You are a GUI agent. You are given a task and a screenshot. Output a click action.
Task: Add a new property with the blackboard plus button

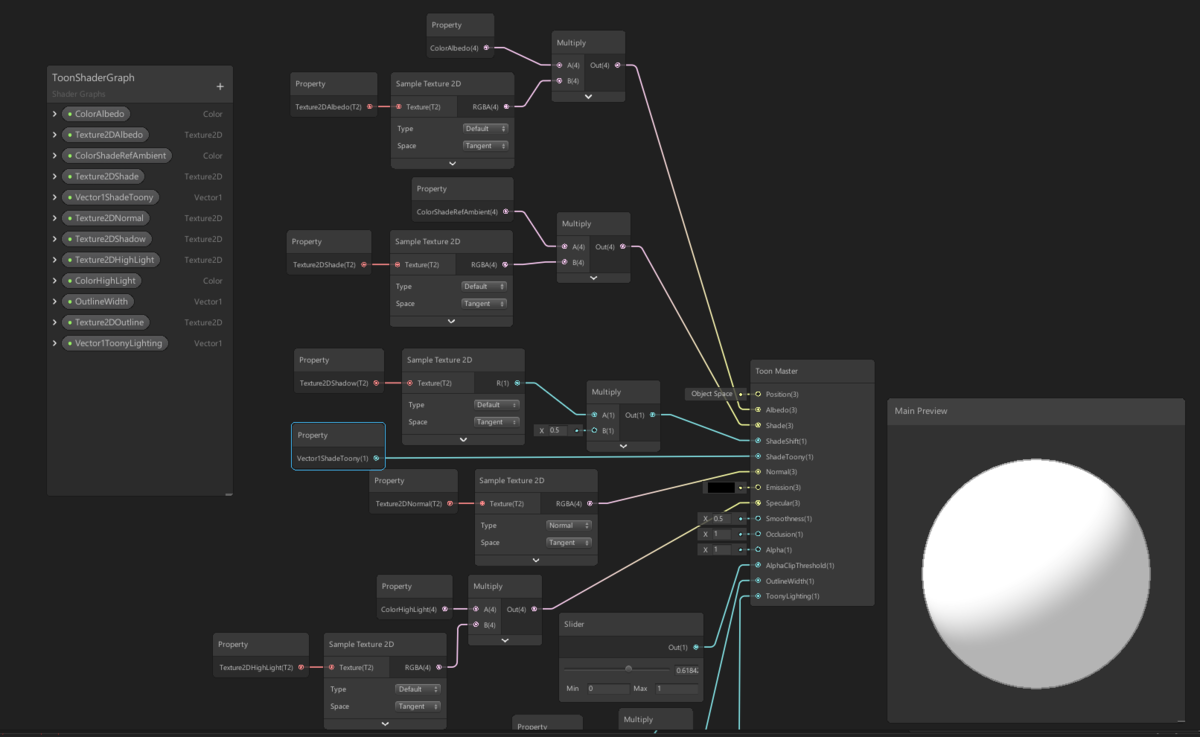(220, 86)
